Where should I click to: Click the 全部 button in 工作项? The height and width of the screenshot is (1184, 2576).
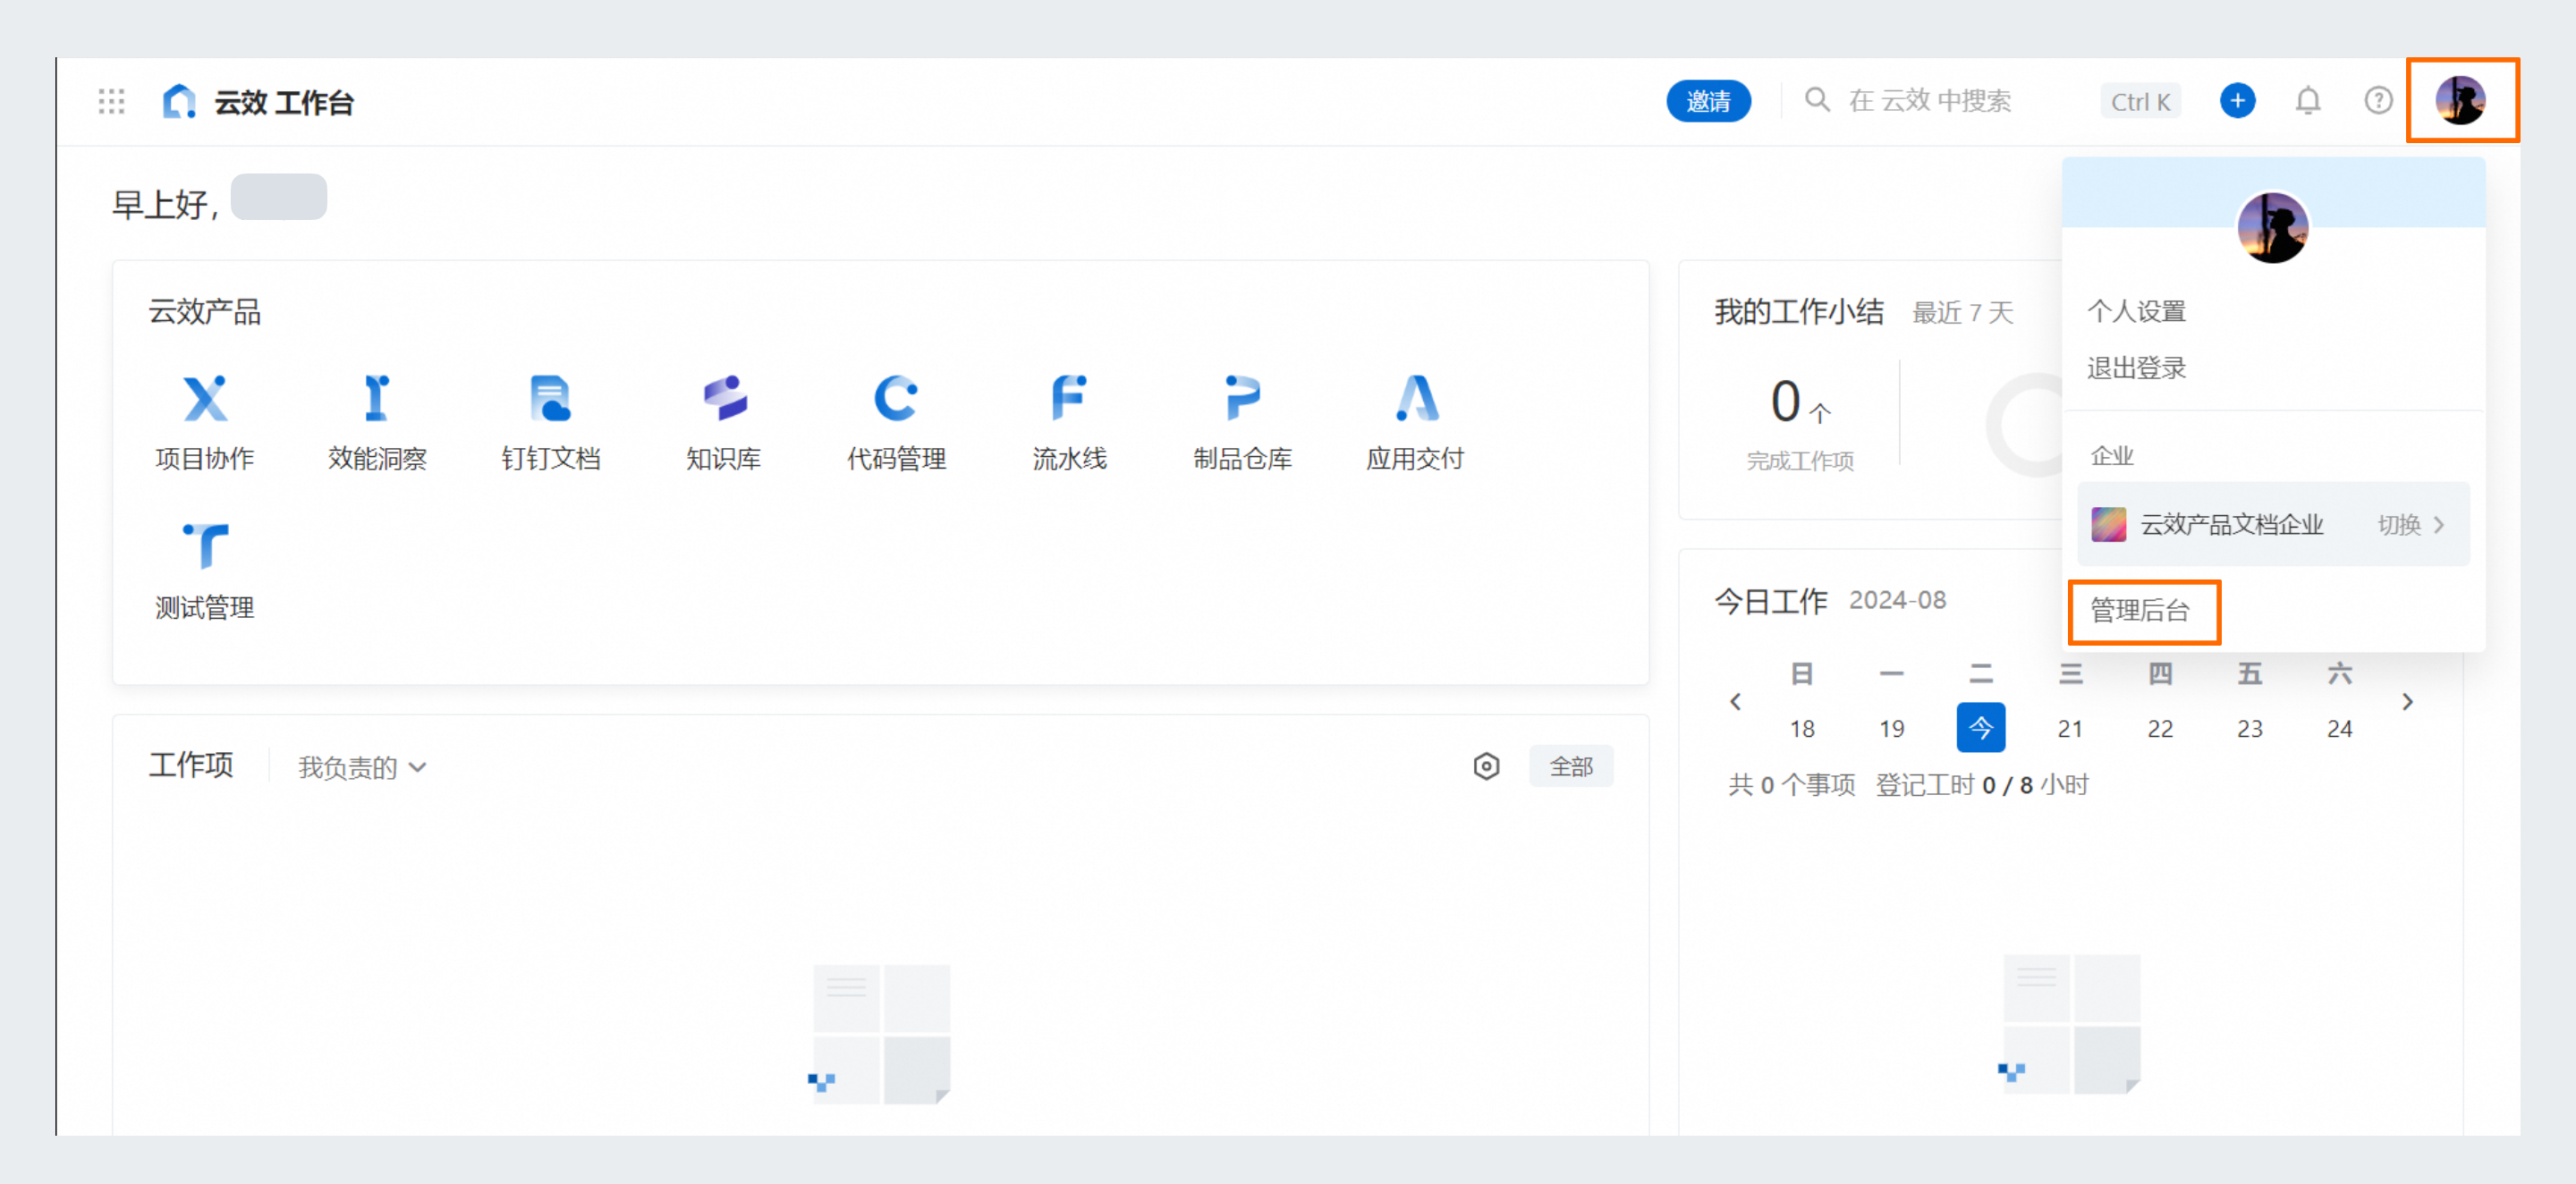pyautogui.click(x=1571, y=766)
